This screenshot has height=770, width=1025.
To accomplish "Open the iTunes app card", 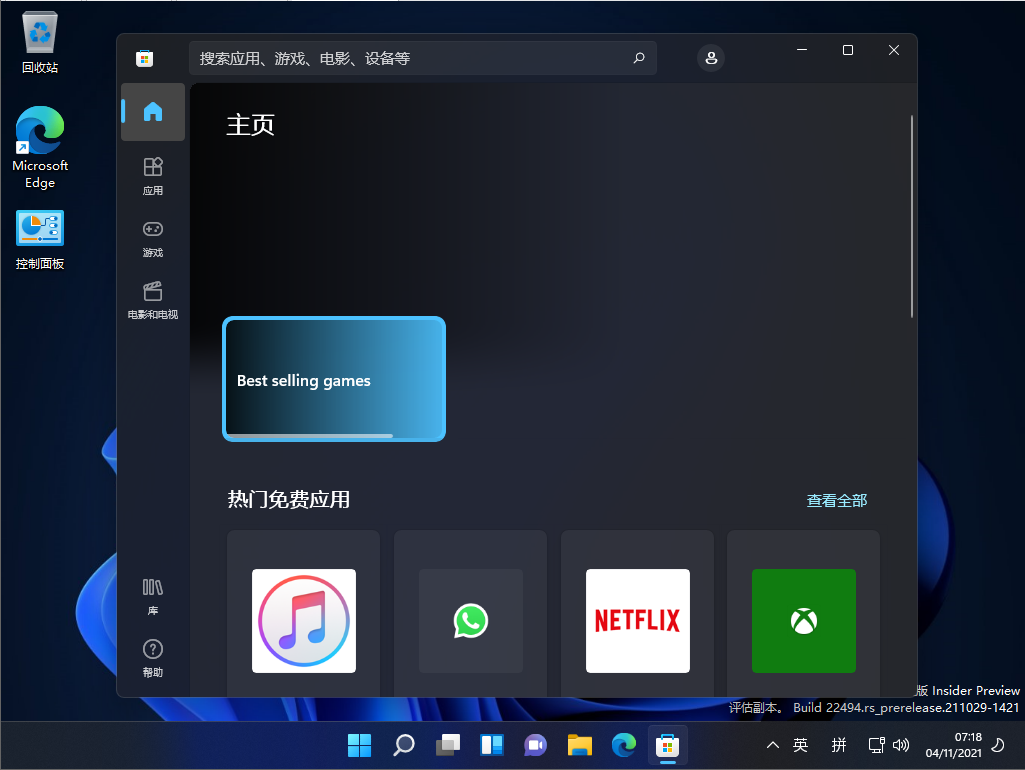I will pyautogui.click(x=303, y=613).
